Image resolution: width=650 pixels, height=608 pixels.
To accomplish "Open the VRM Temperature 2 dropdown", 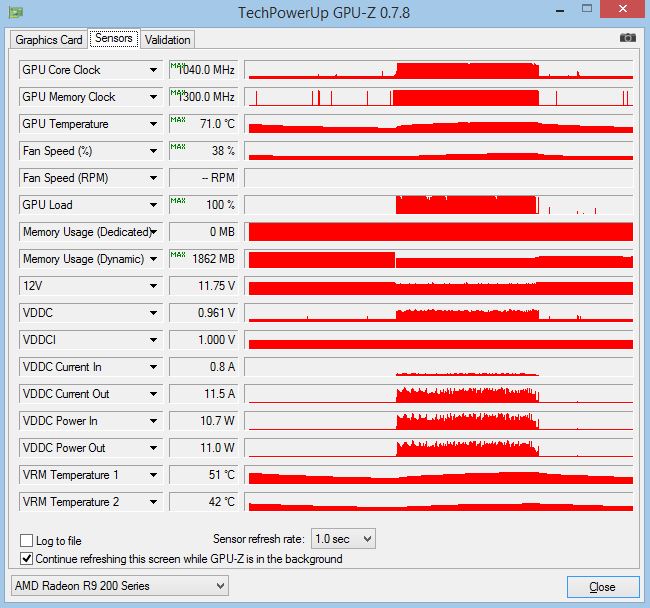I will point(153,502).
